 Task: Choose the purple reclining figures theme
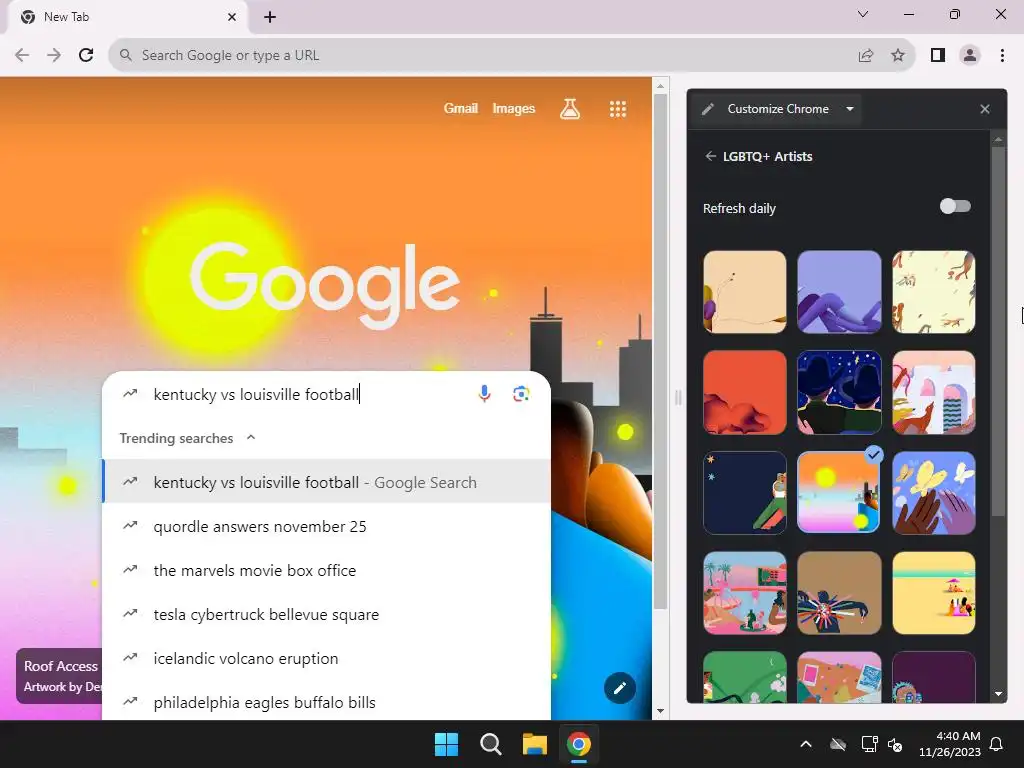pos(839,292)
